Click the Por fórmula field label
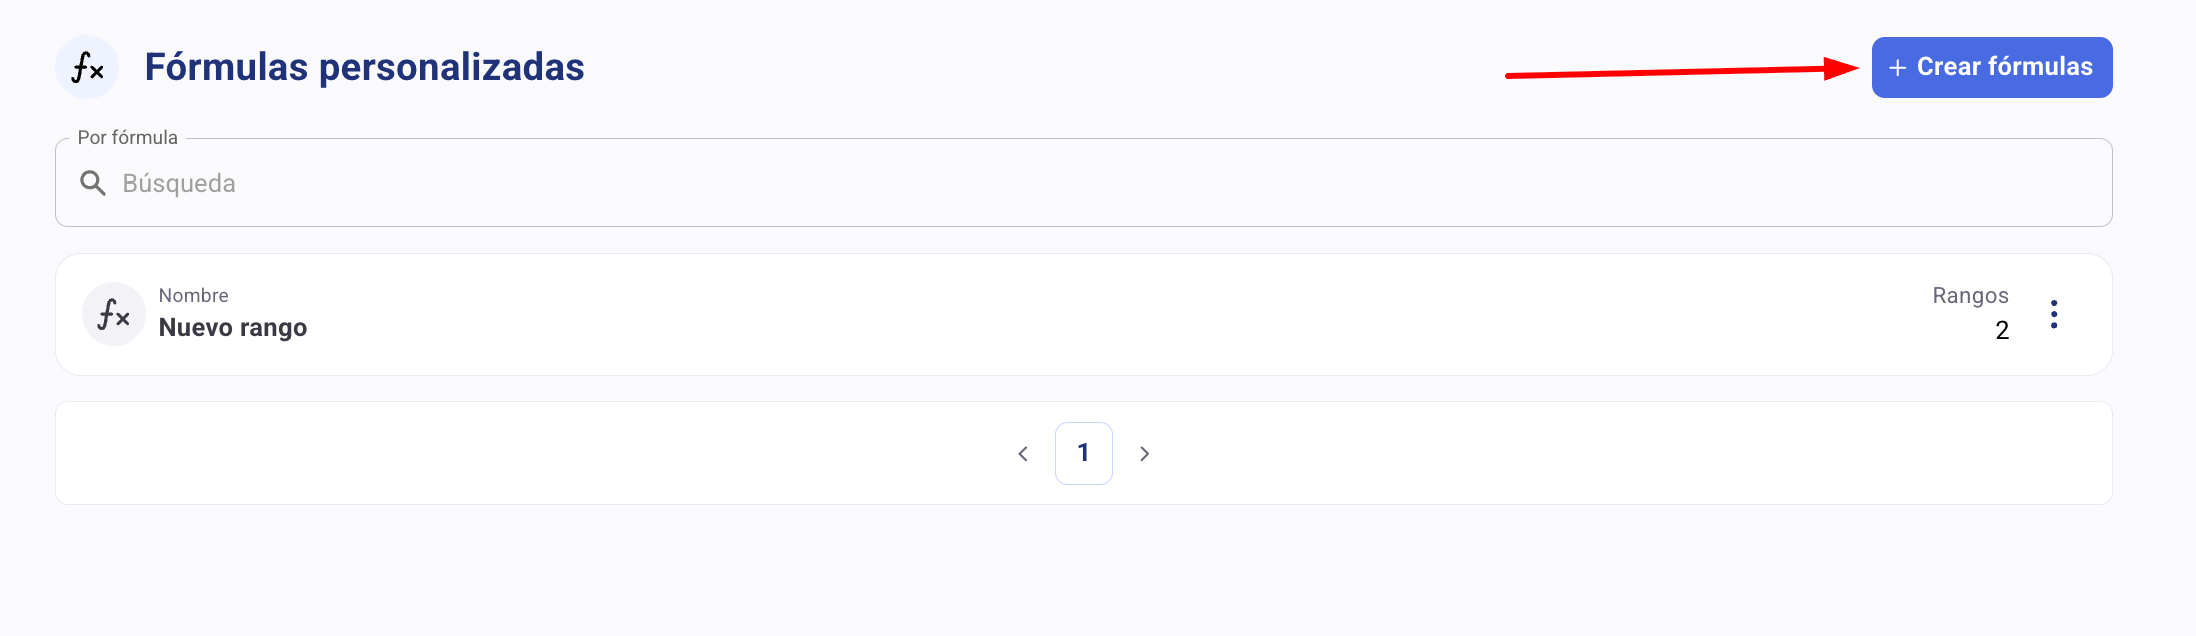 [128, 138]
